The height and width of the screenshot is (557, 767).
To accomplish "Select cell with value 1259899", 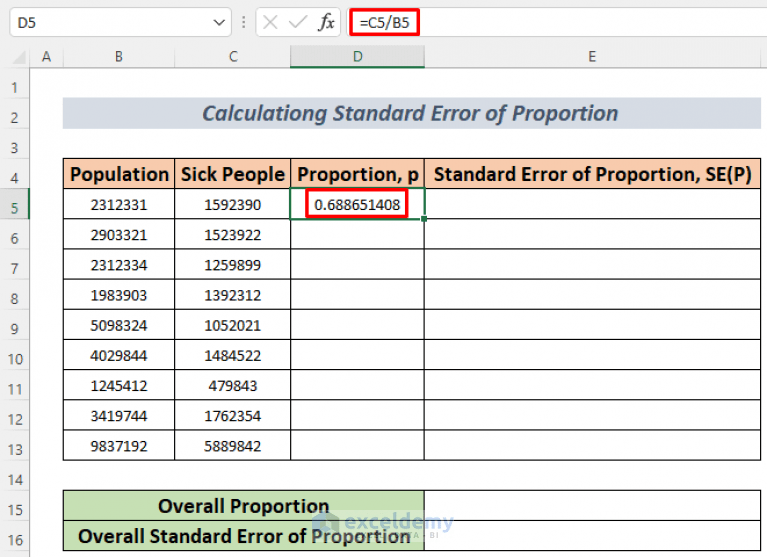I will pos(233,265).
